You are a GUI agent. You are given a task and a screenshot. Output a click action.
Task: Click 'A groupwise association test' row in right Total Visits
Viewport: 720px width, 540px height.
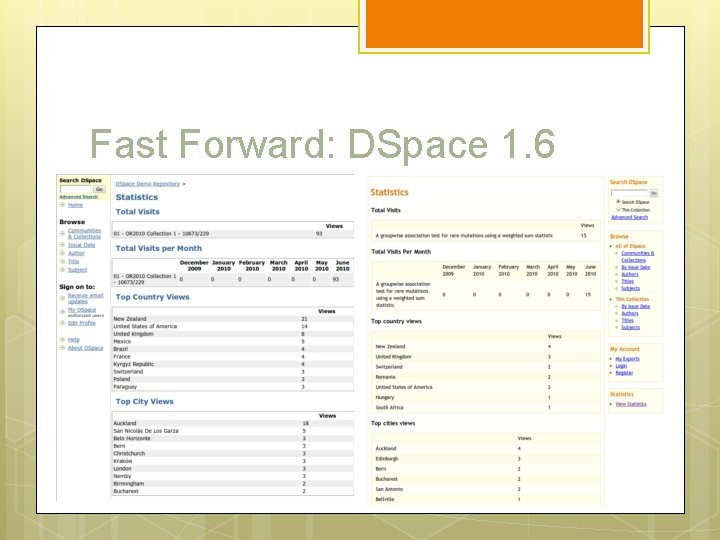tap(486, 236)
